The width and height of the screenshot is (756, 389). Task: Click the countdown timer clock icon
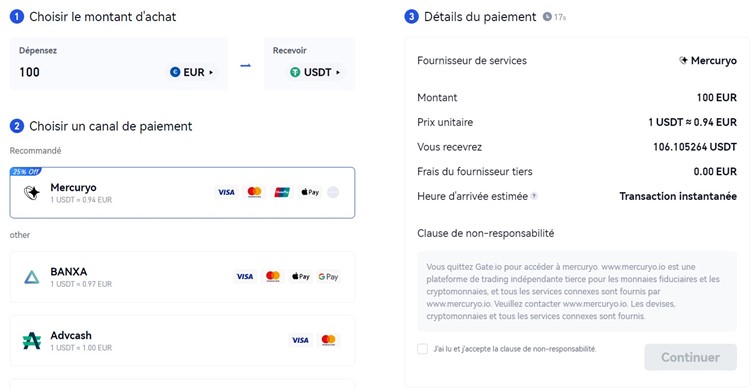[547, 17]
